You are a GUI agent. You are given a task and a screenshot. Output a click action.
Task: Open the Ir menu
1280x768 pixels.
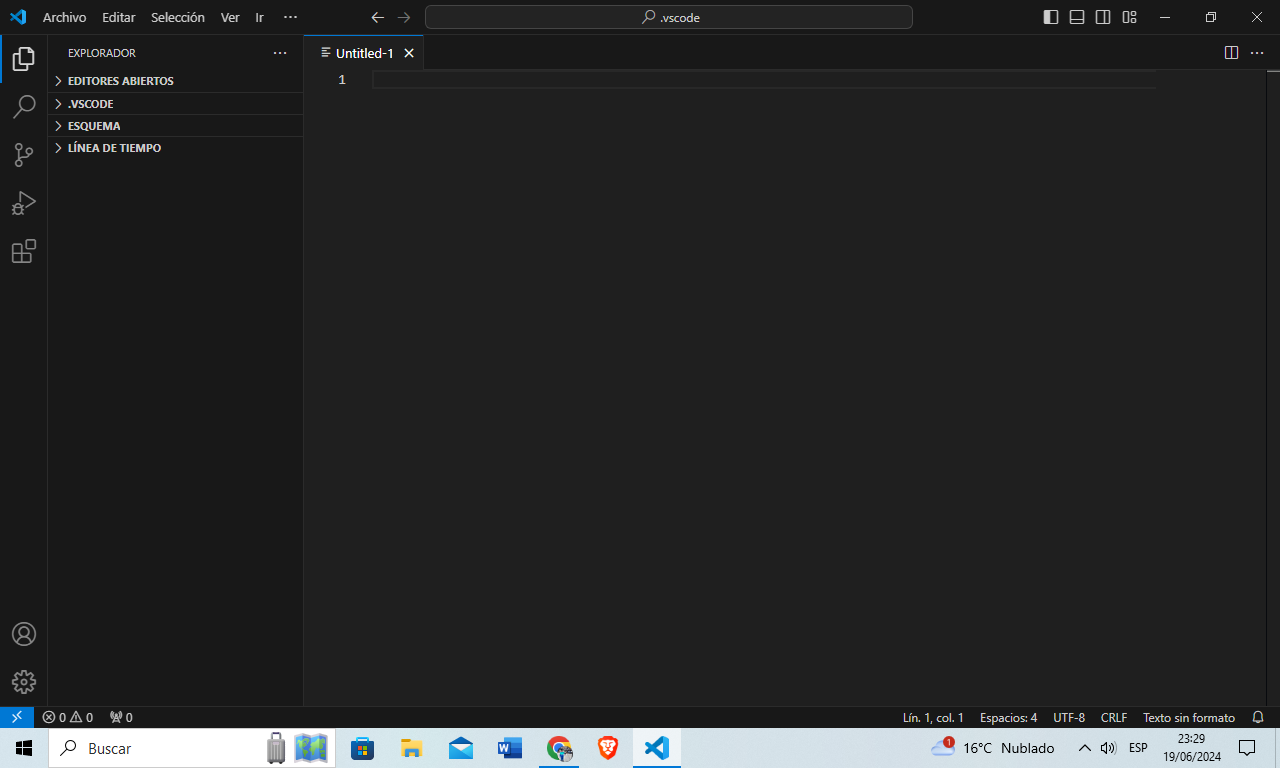tap(259, 17)
